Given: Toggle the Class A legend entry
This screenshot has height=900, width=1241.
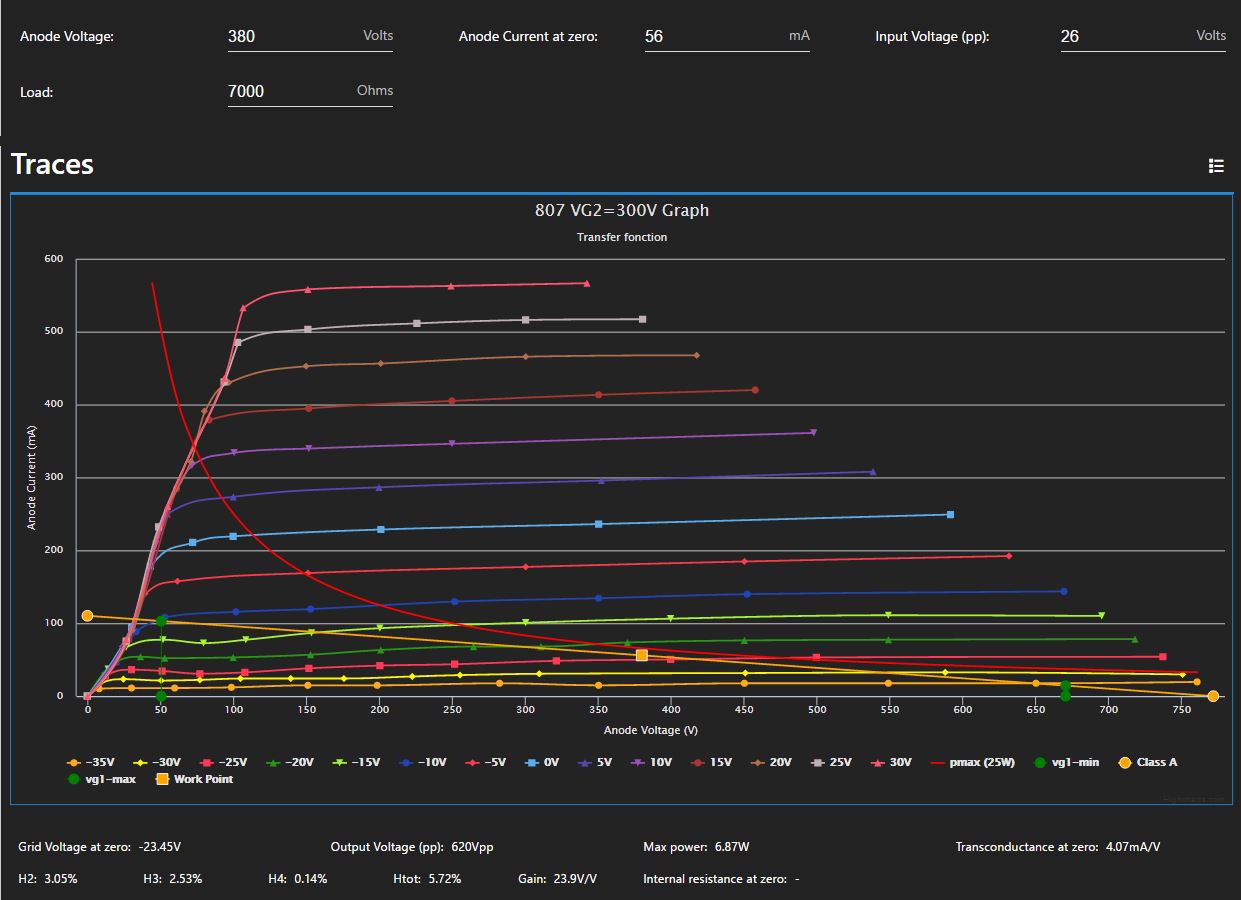Looking at the screenshot, I should tap(1148, 762).
